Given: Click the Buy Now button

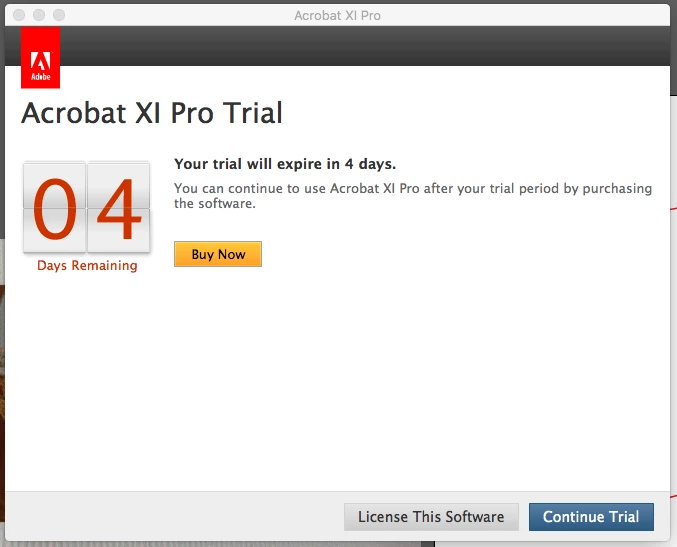Looking at the screenshot, I should pyautogui.click(x=218, y=254).
